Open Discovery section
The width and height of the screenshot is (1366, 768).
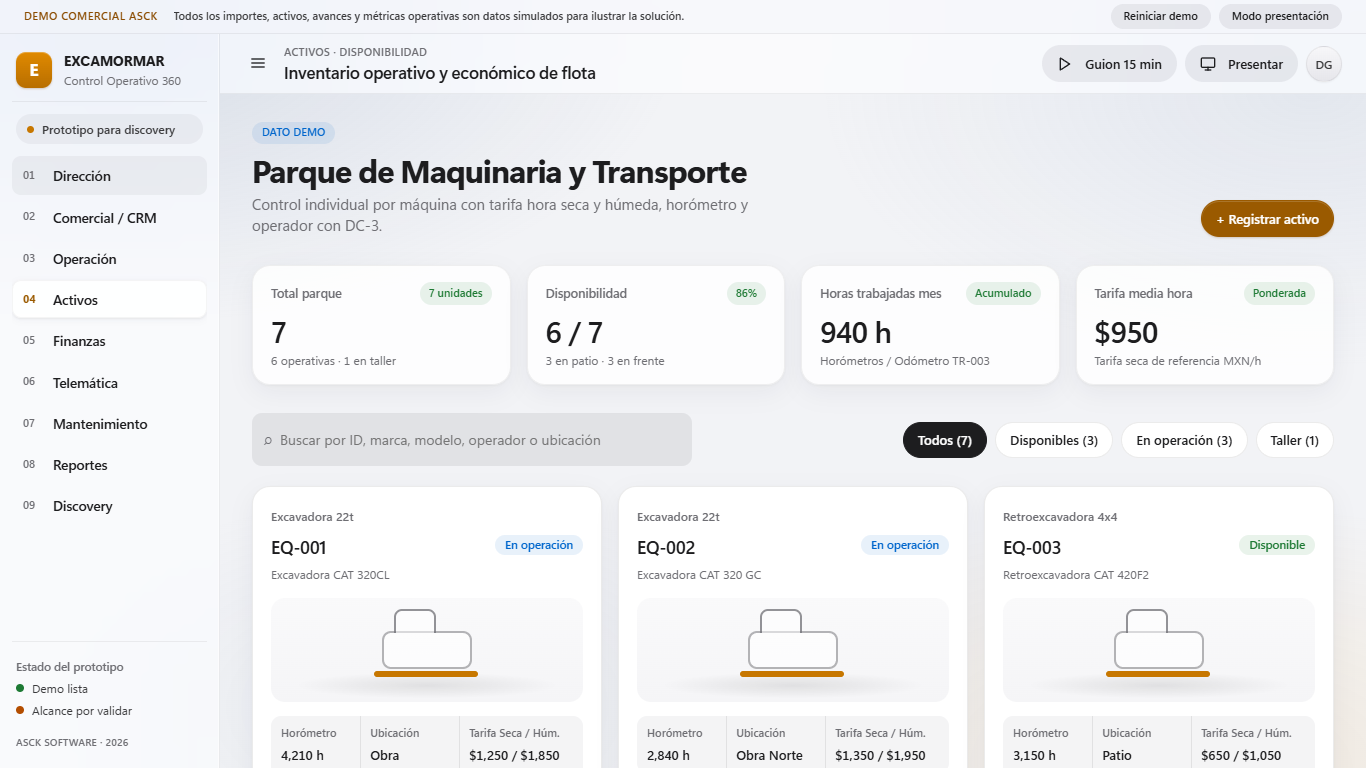[110, 506]
